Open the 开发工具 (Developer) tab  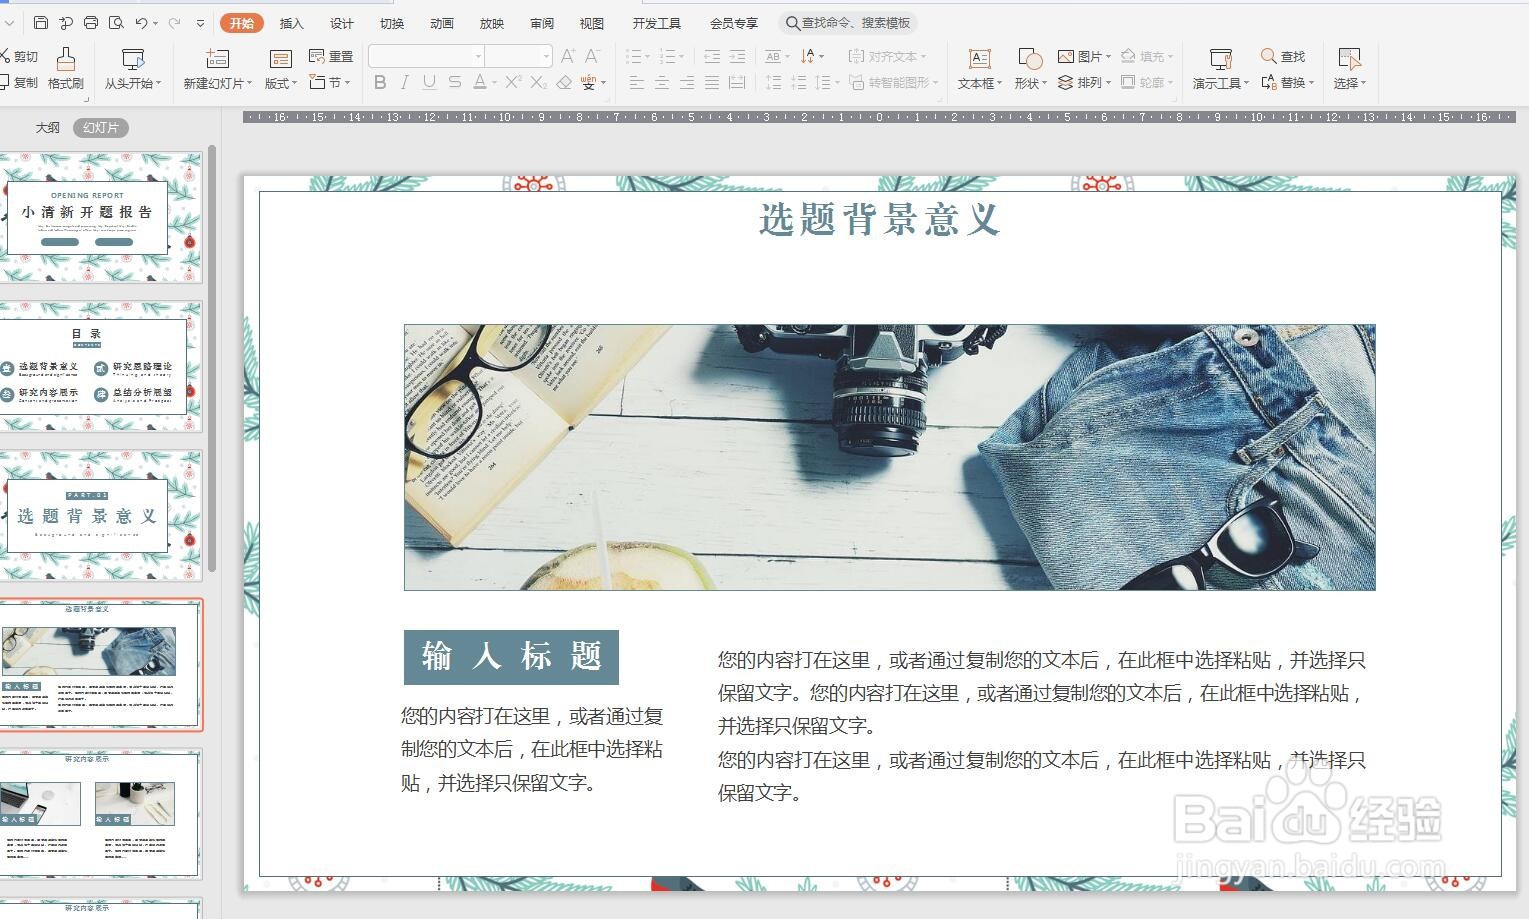pos(657,23)
